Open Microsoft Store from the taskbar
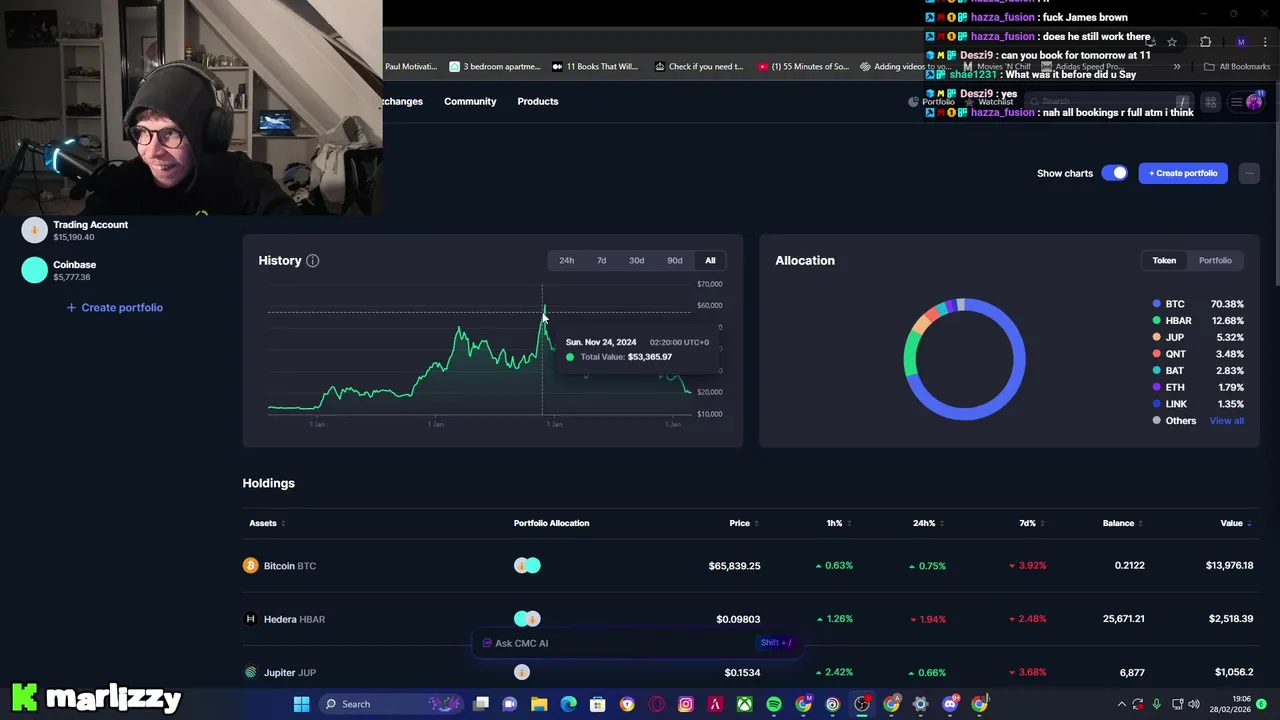Screen dimensions: 1280x720 point(597,704)
